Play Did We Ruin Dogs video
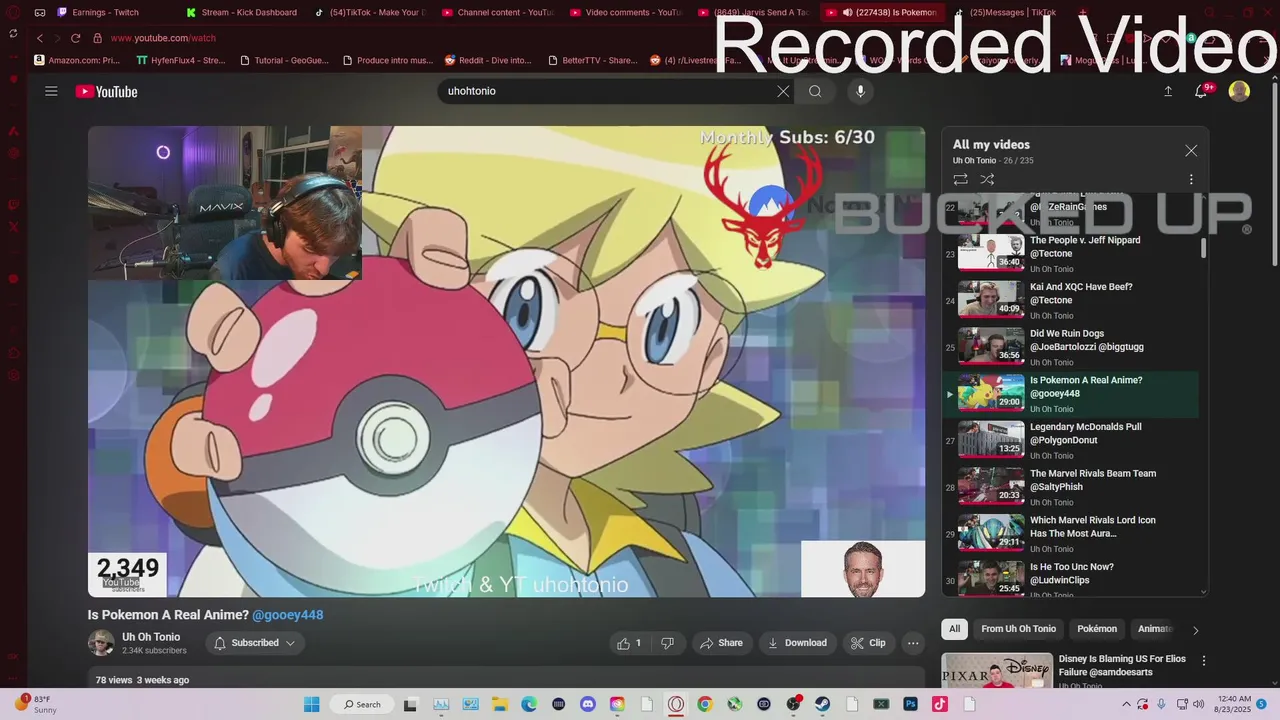This screenshot has height=720, width=1280. click(1070, 347)
